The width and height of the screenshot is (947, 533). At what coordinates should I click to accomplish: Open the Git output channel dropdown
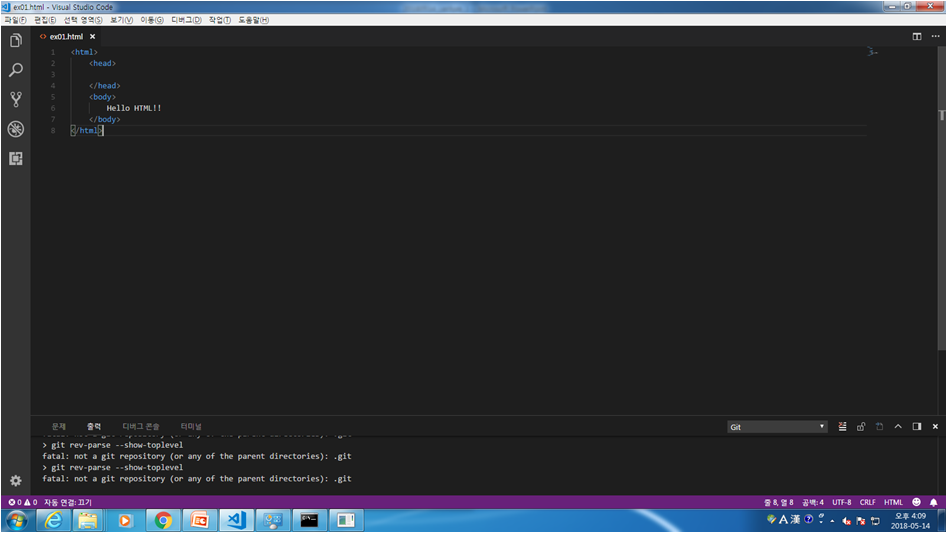777,427
